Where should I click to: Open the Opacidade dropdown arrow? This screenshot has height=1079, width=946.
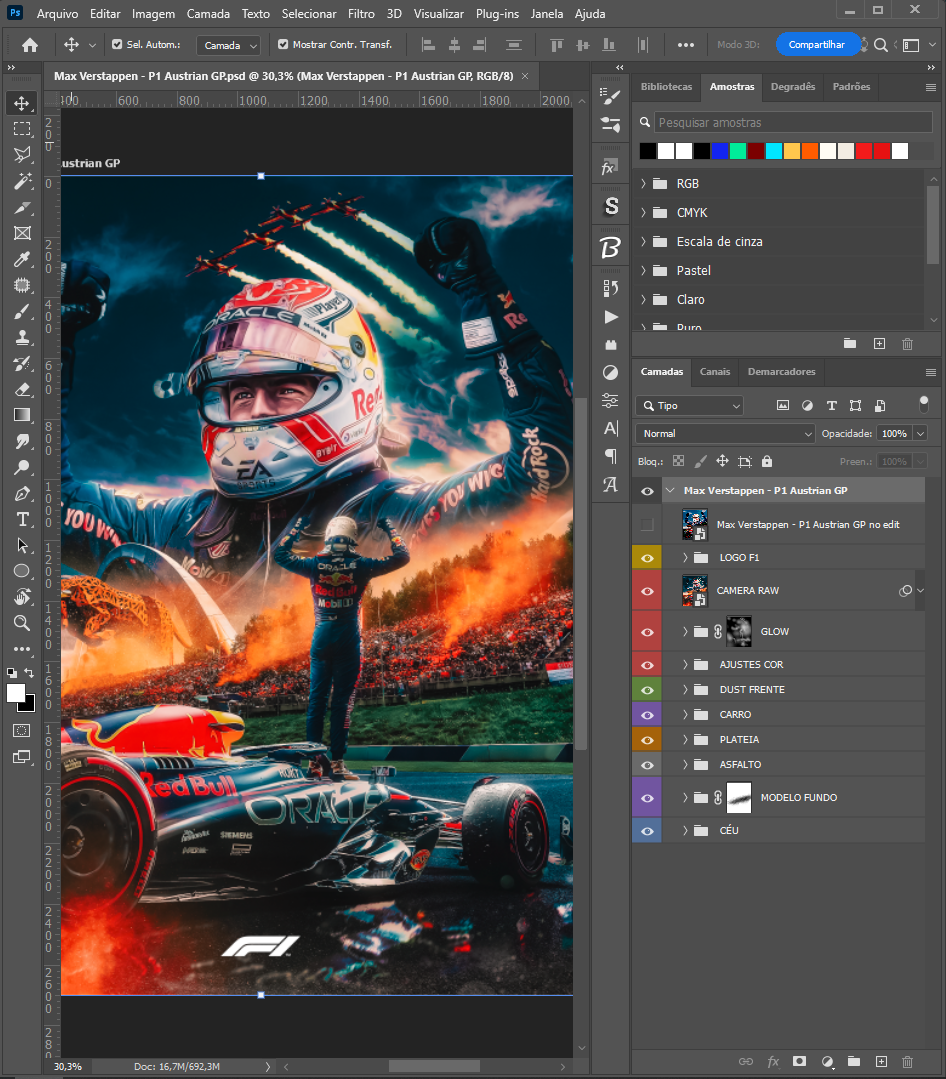point(921,434)
